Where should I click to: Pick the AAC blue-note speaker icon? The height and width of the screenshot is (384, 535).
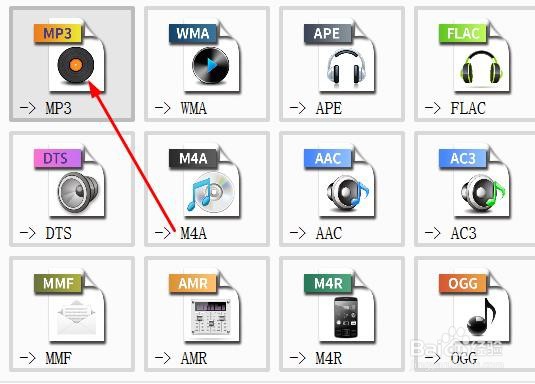click(340, 181)
